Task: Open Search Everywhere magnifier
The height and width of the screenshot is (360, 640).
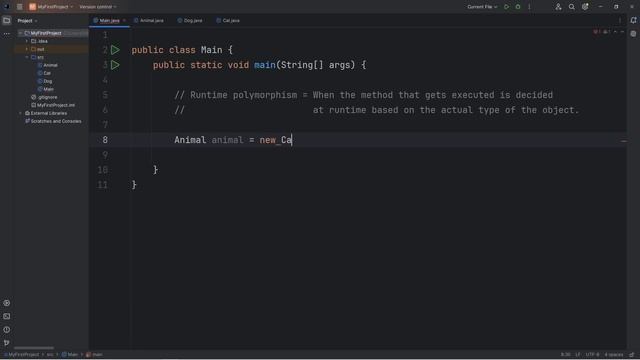Action: pyautogui.click(x=571, y=7)
